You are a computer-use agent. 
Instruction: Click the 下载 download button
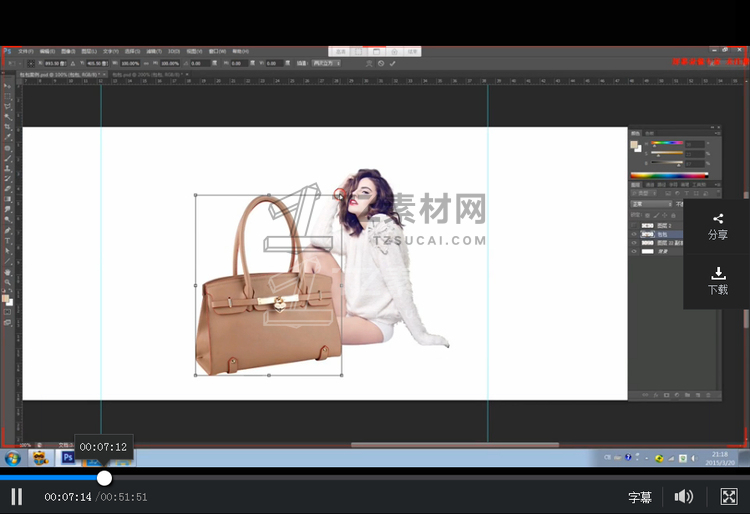coord(717,280)
